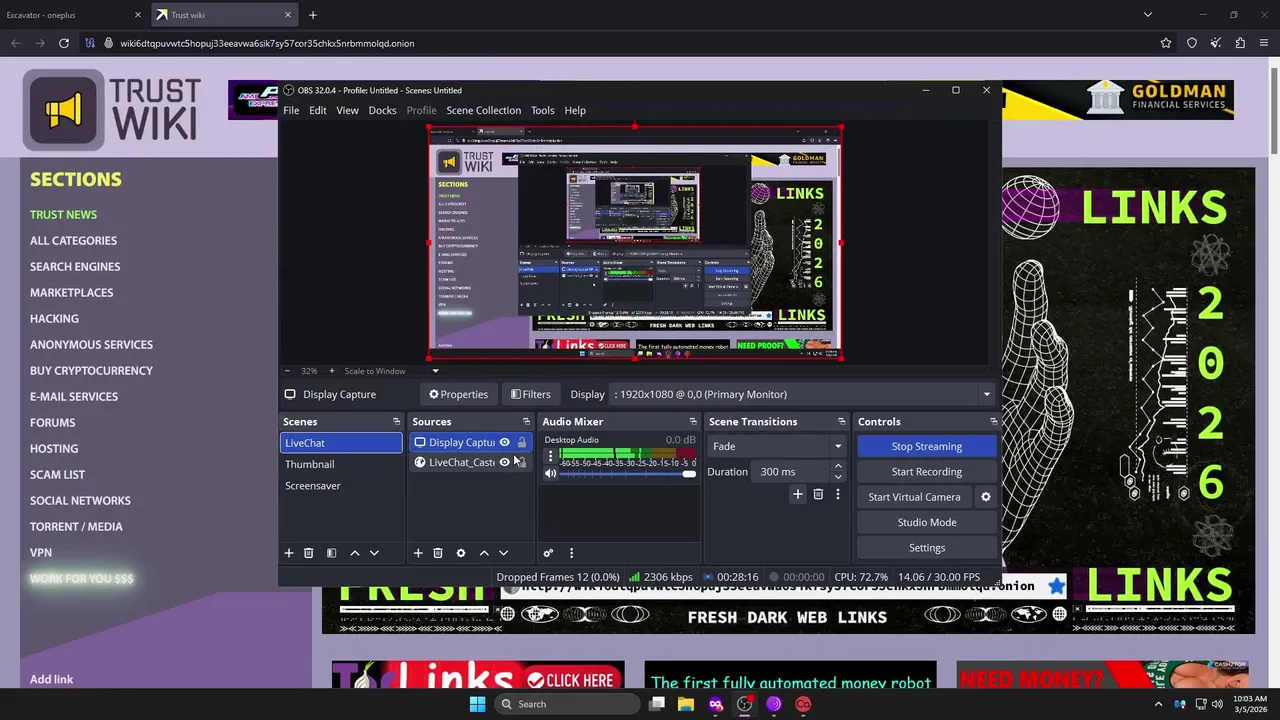The height and width of the screenshot is (720, 1280).
Task: Reload the Trust wiki page in the browser
Action: point(64,43)
